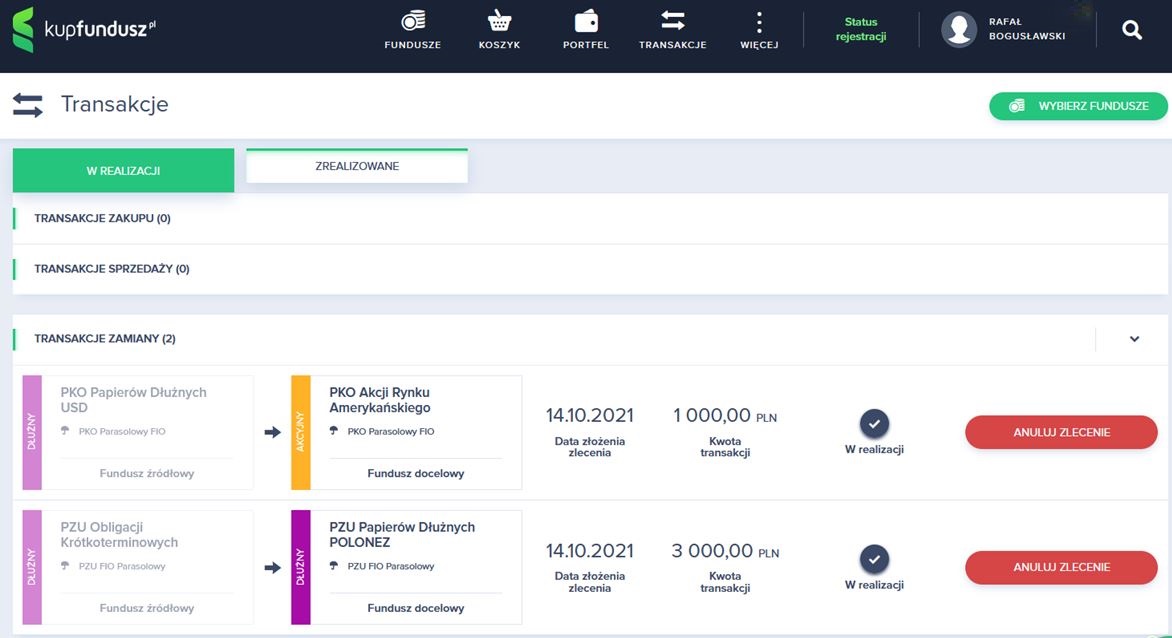Open search with the magnifier icon
1172x638 pixels.
pyautogui.click(x=1132, y=30)
